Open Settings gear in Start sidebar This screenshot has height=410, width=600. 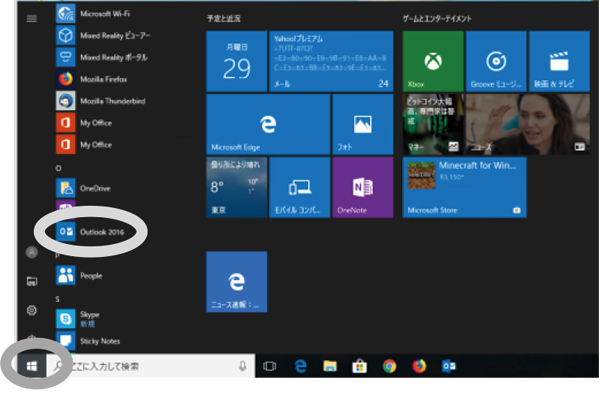click(x=32, y=310)
